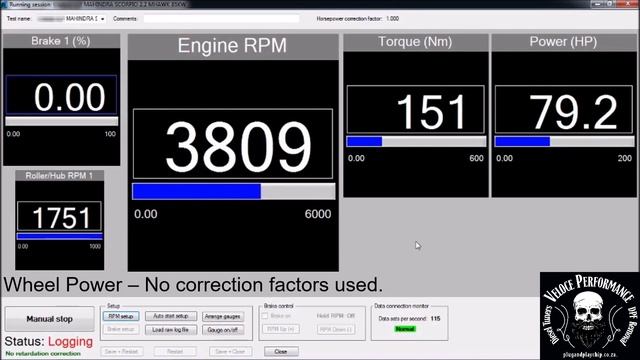Minimize the Running session window
Viewport: 640px width, 360px height.
[597, 4]
